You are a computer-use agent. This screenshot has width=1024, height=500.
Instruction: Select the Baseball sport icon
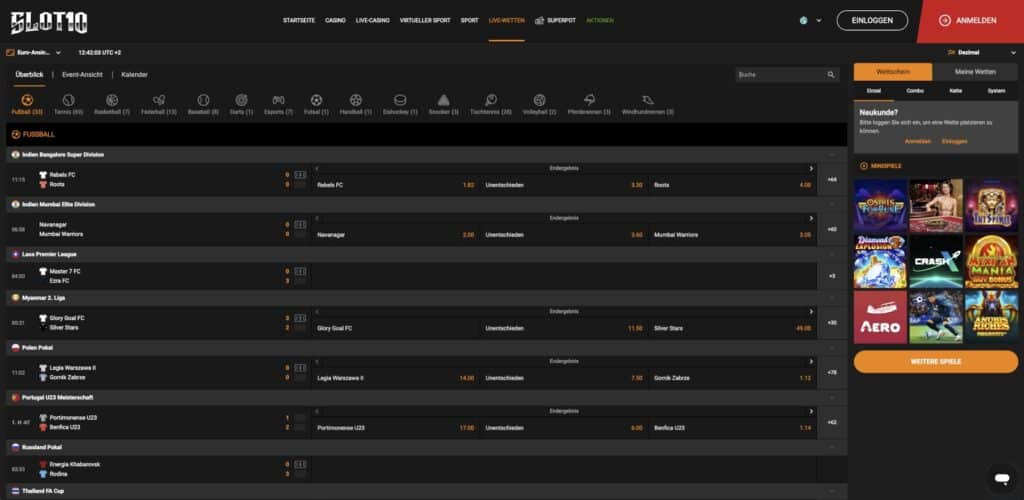coord(203,101)
